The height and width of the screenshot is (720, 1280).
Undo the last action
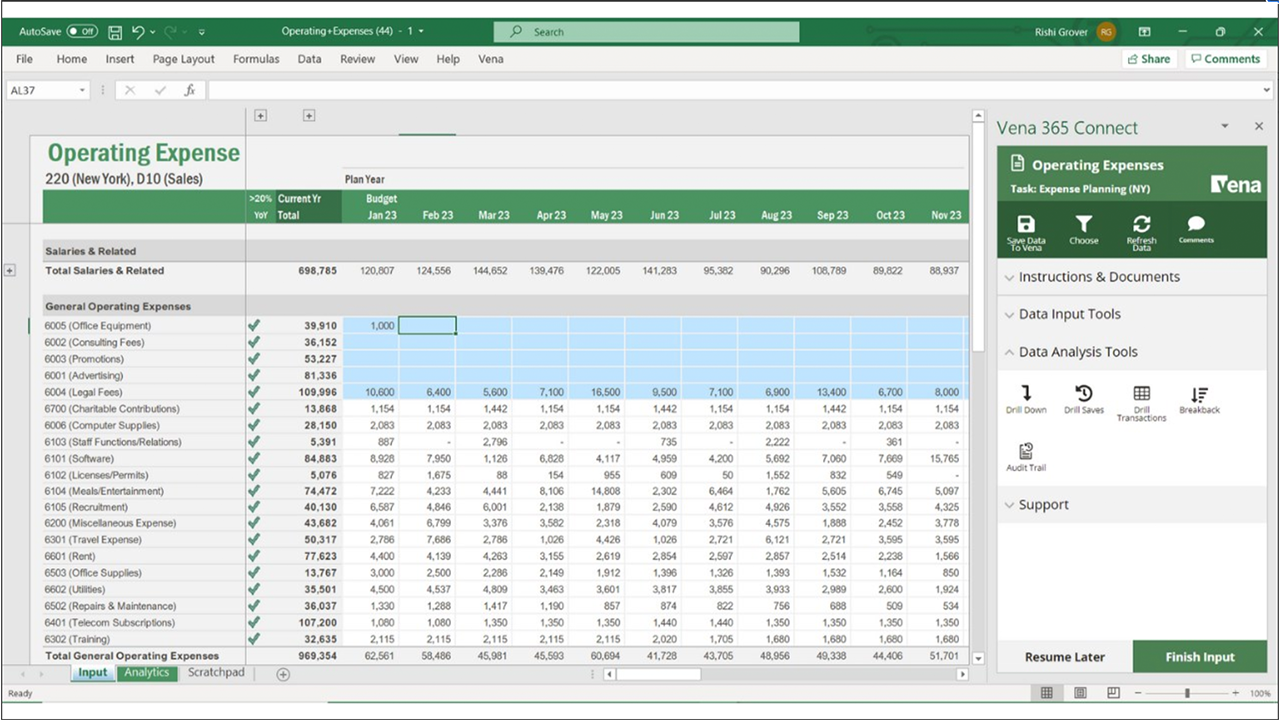[138, 32]
